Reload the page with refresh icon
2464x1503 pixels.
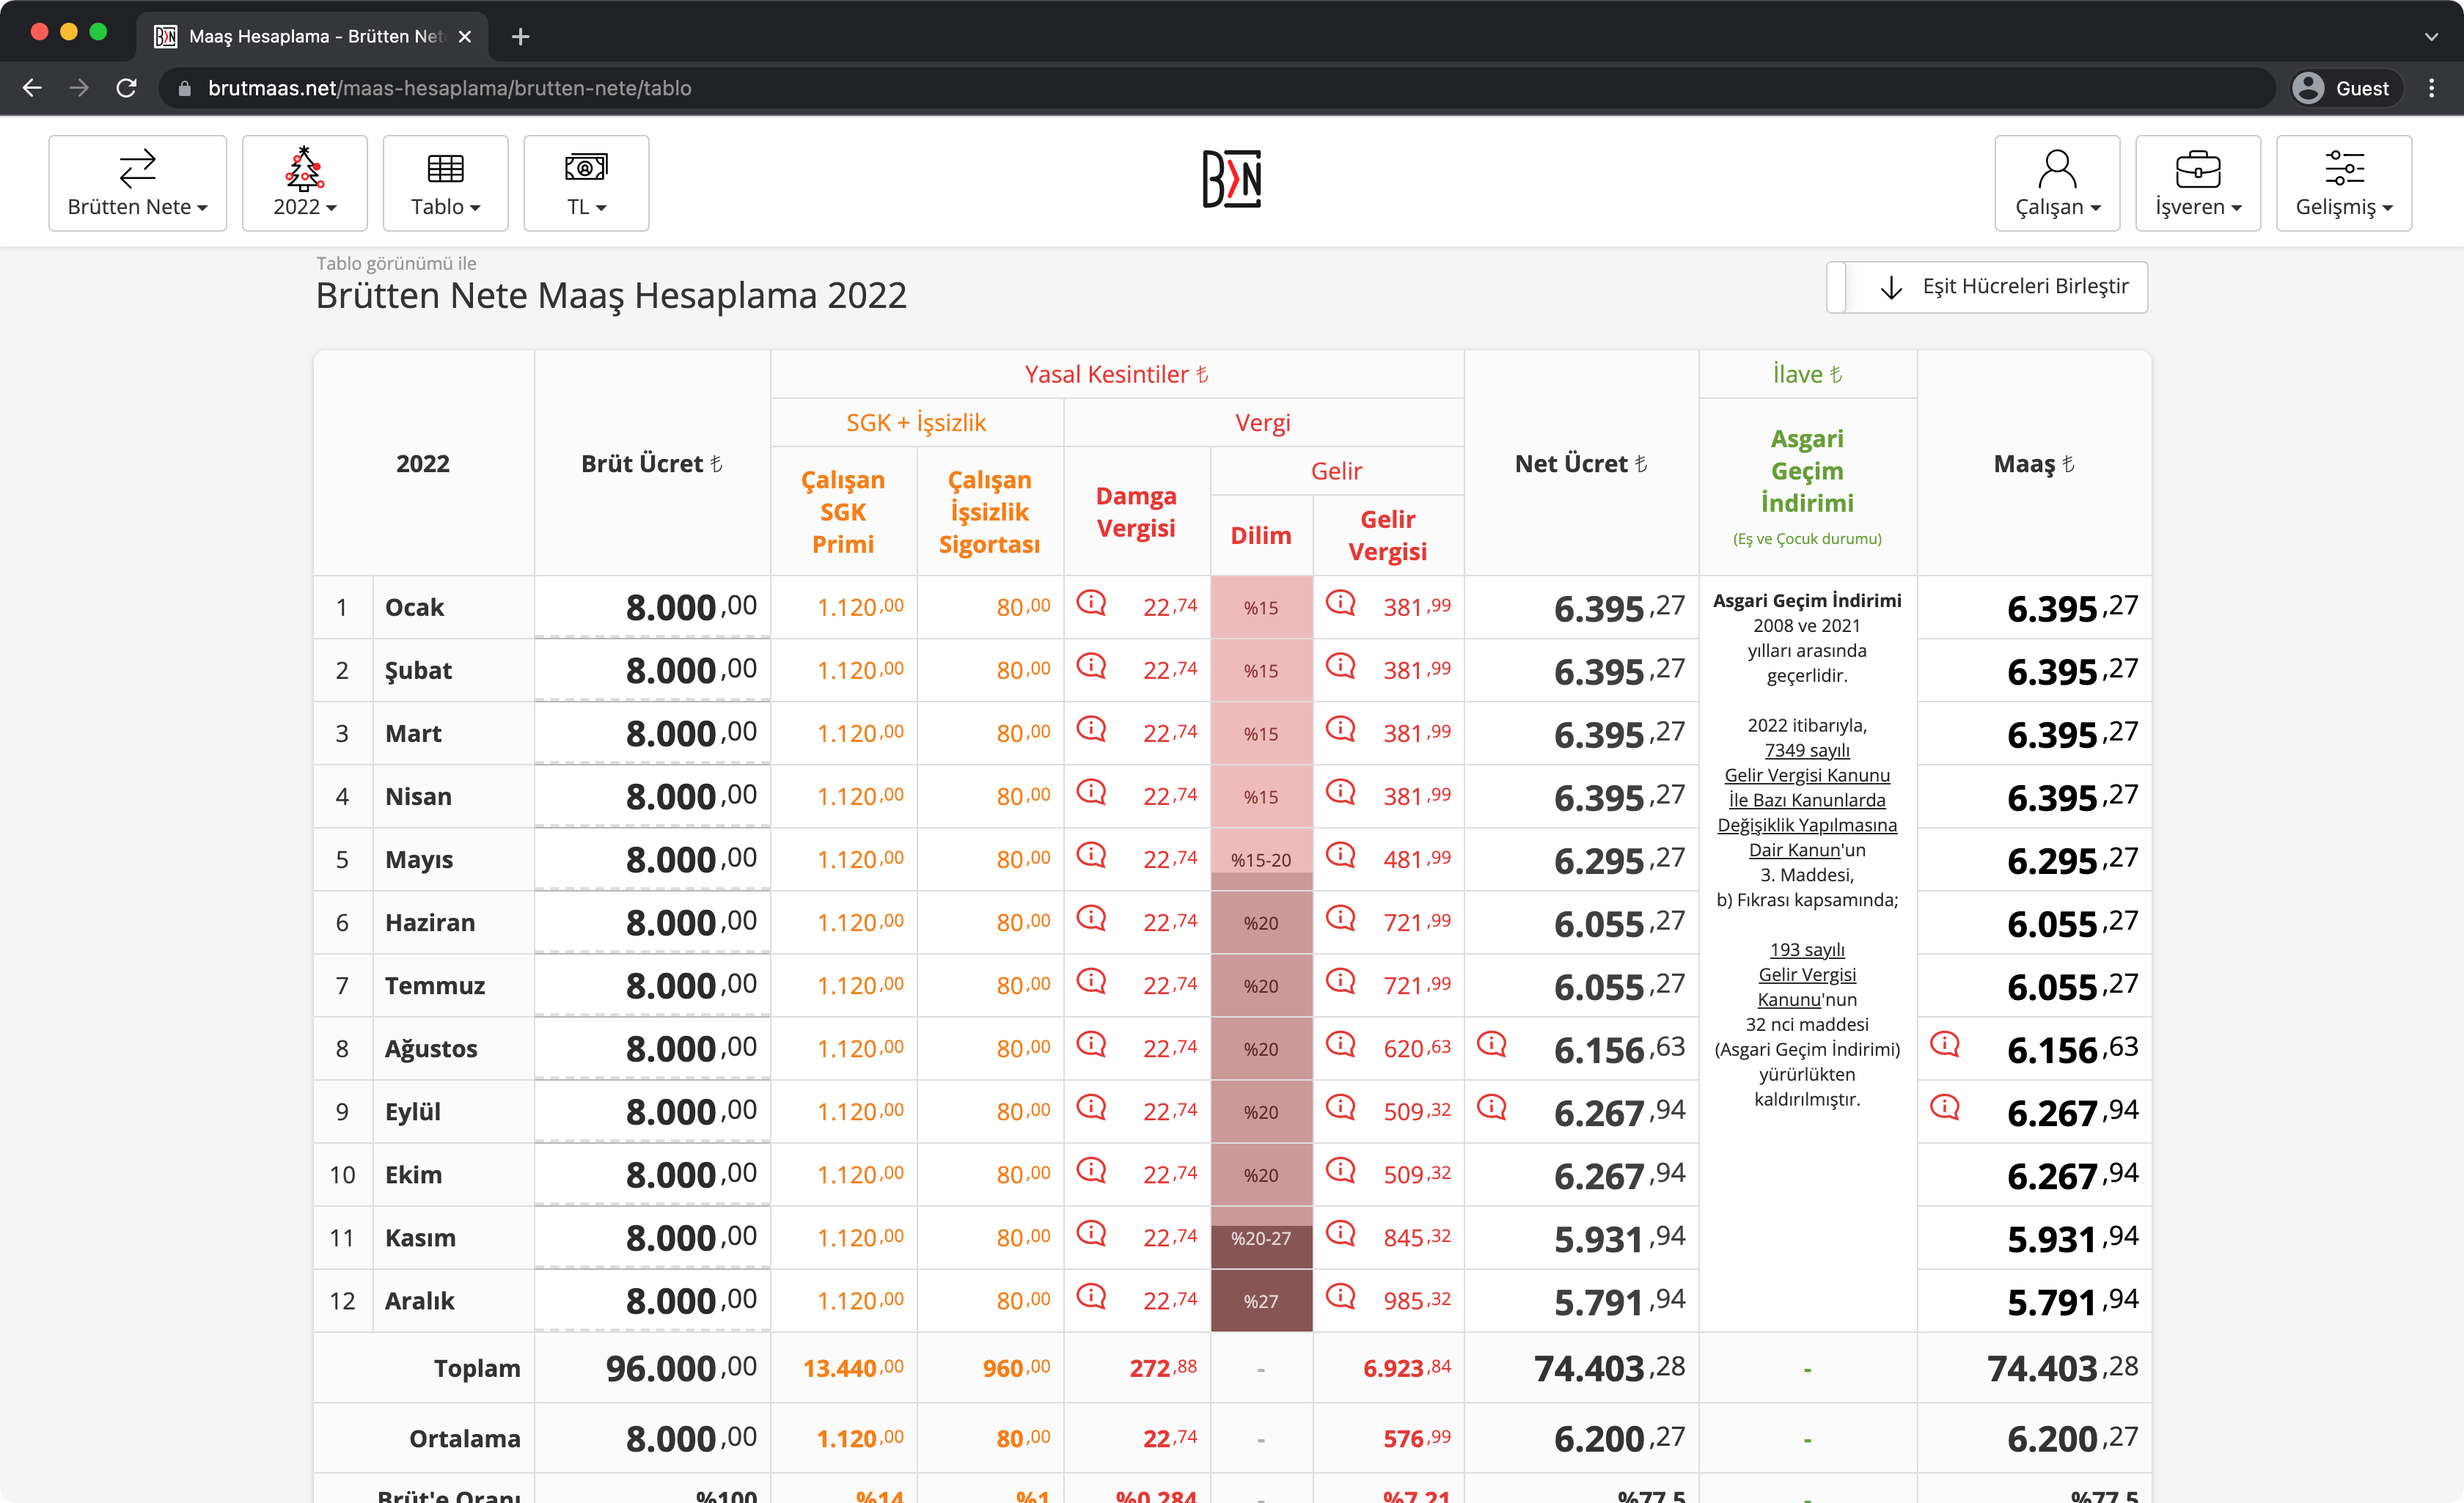tap(126, 88)
